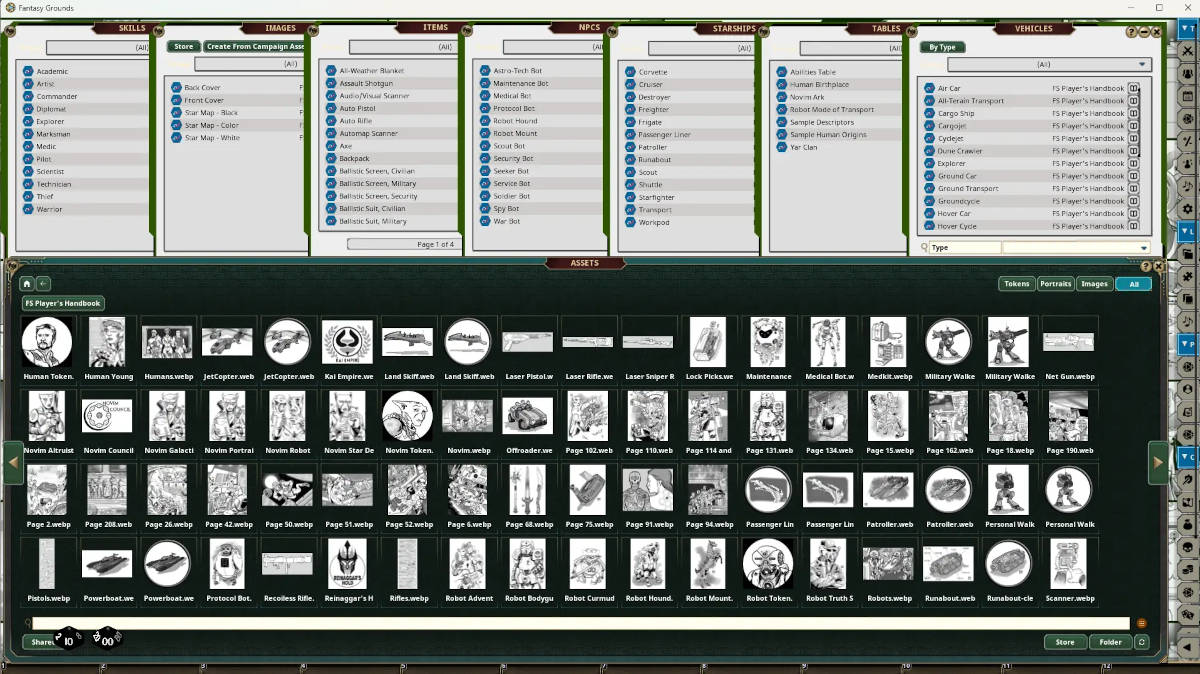Go to previous page of assets

coord(14,462)
